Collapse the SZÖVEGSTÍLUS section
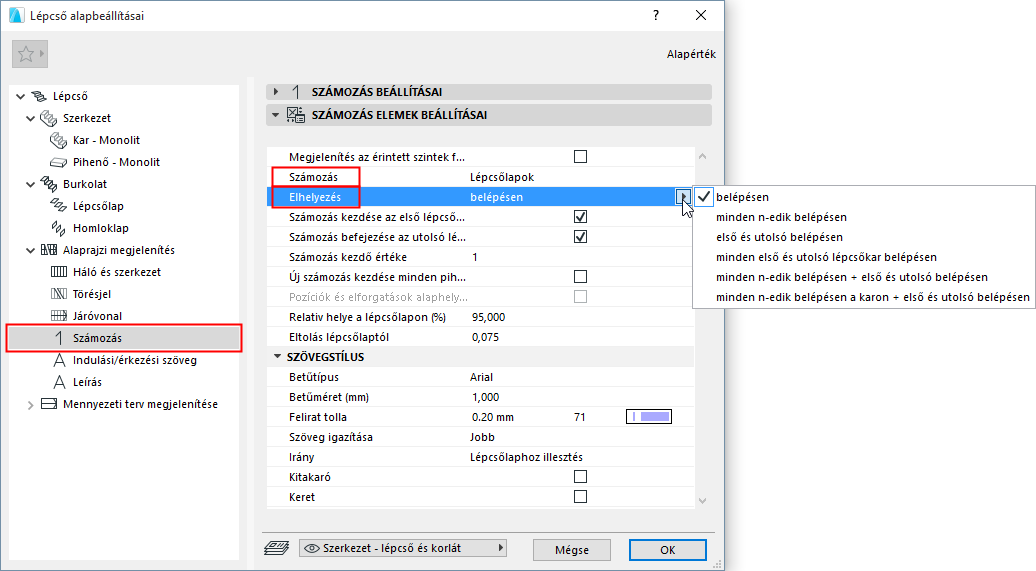Screen dimensions: 1036x571 point(278,356)
